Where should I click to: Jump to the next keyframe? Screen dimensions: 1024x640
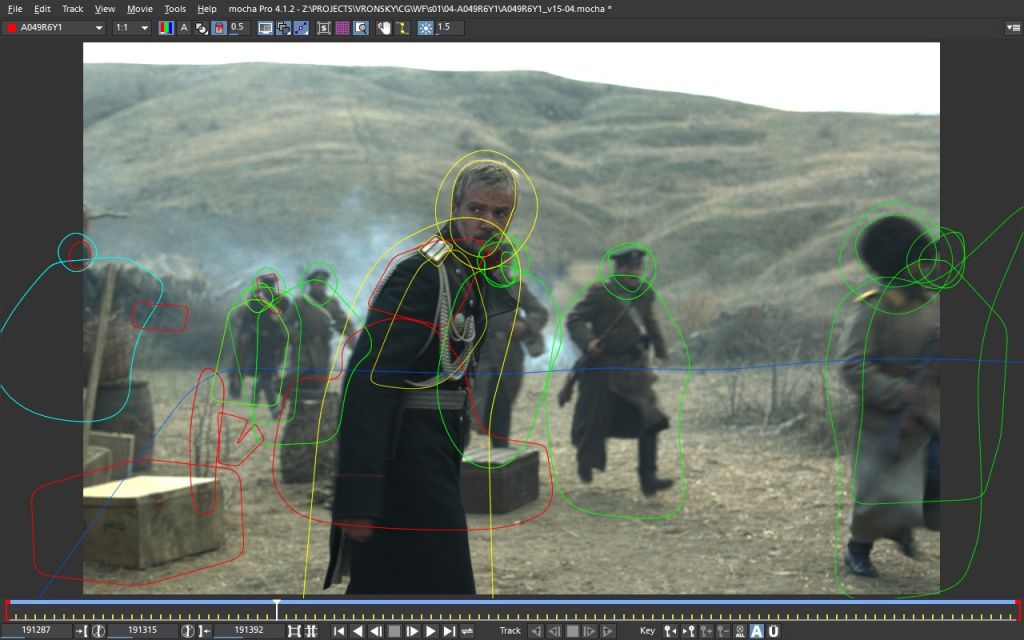pos(688,631)
